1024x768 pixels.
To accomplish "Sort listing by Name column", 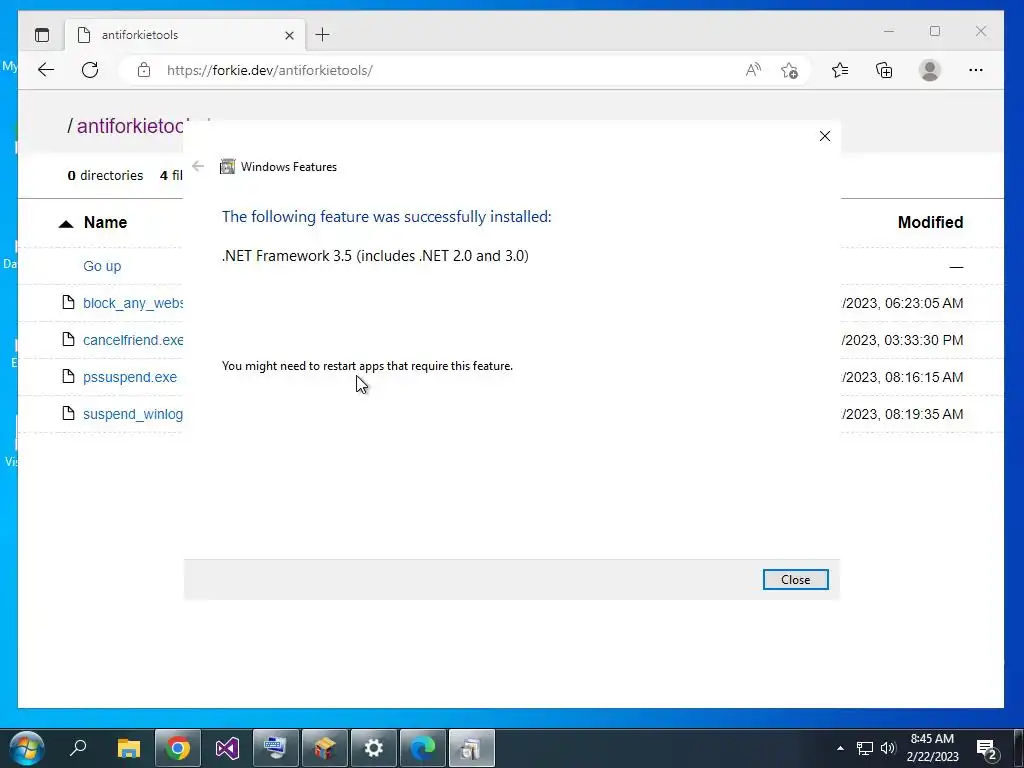I will (x=105, y=222).
